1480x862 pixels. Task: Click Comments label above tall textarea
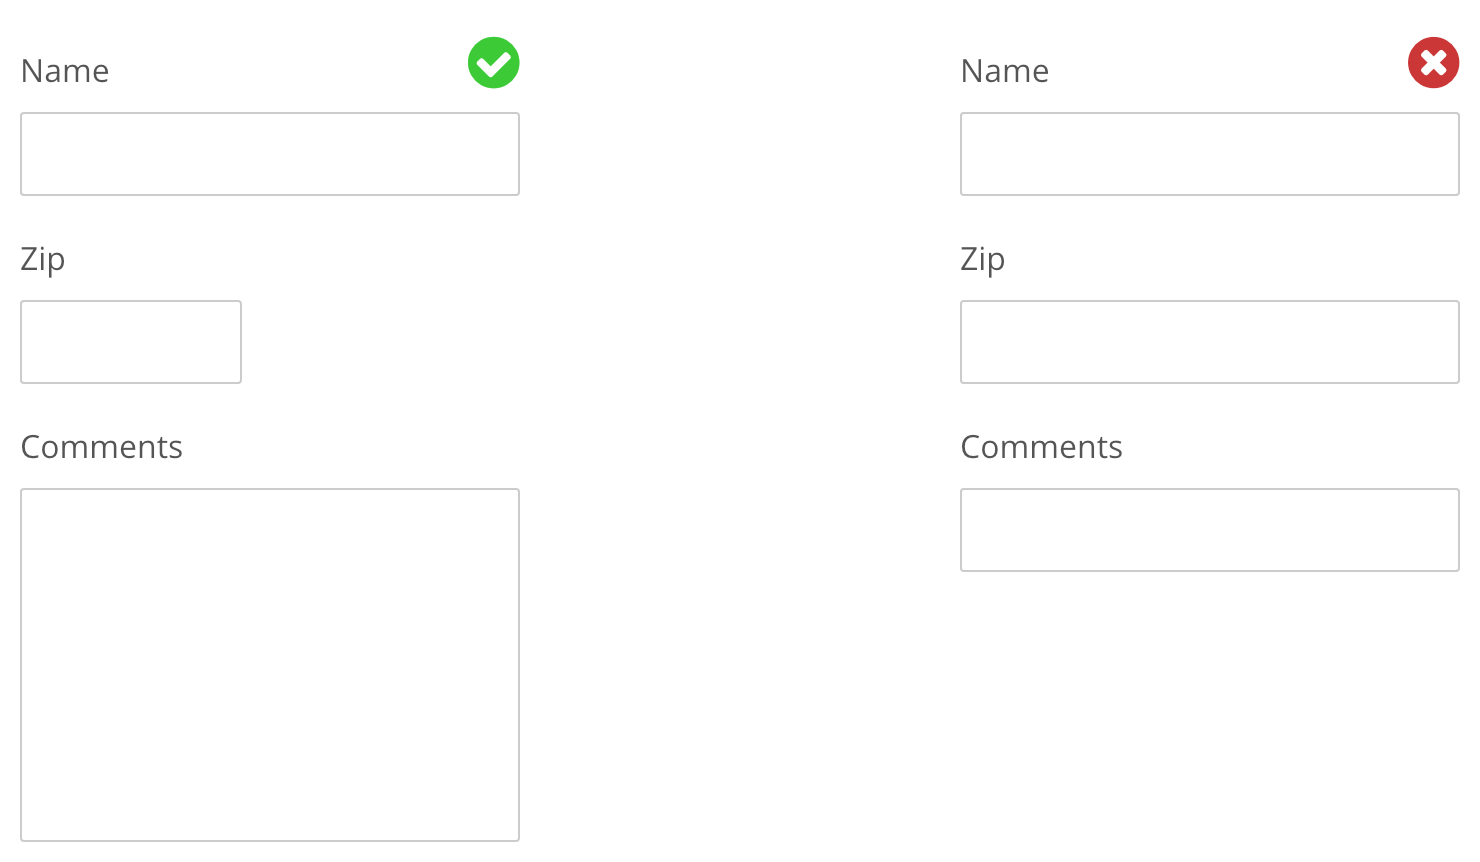click(x=102, y=447)
